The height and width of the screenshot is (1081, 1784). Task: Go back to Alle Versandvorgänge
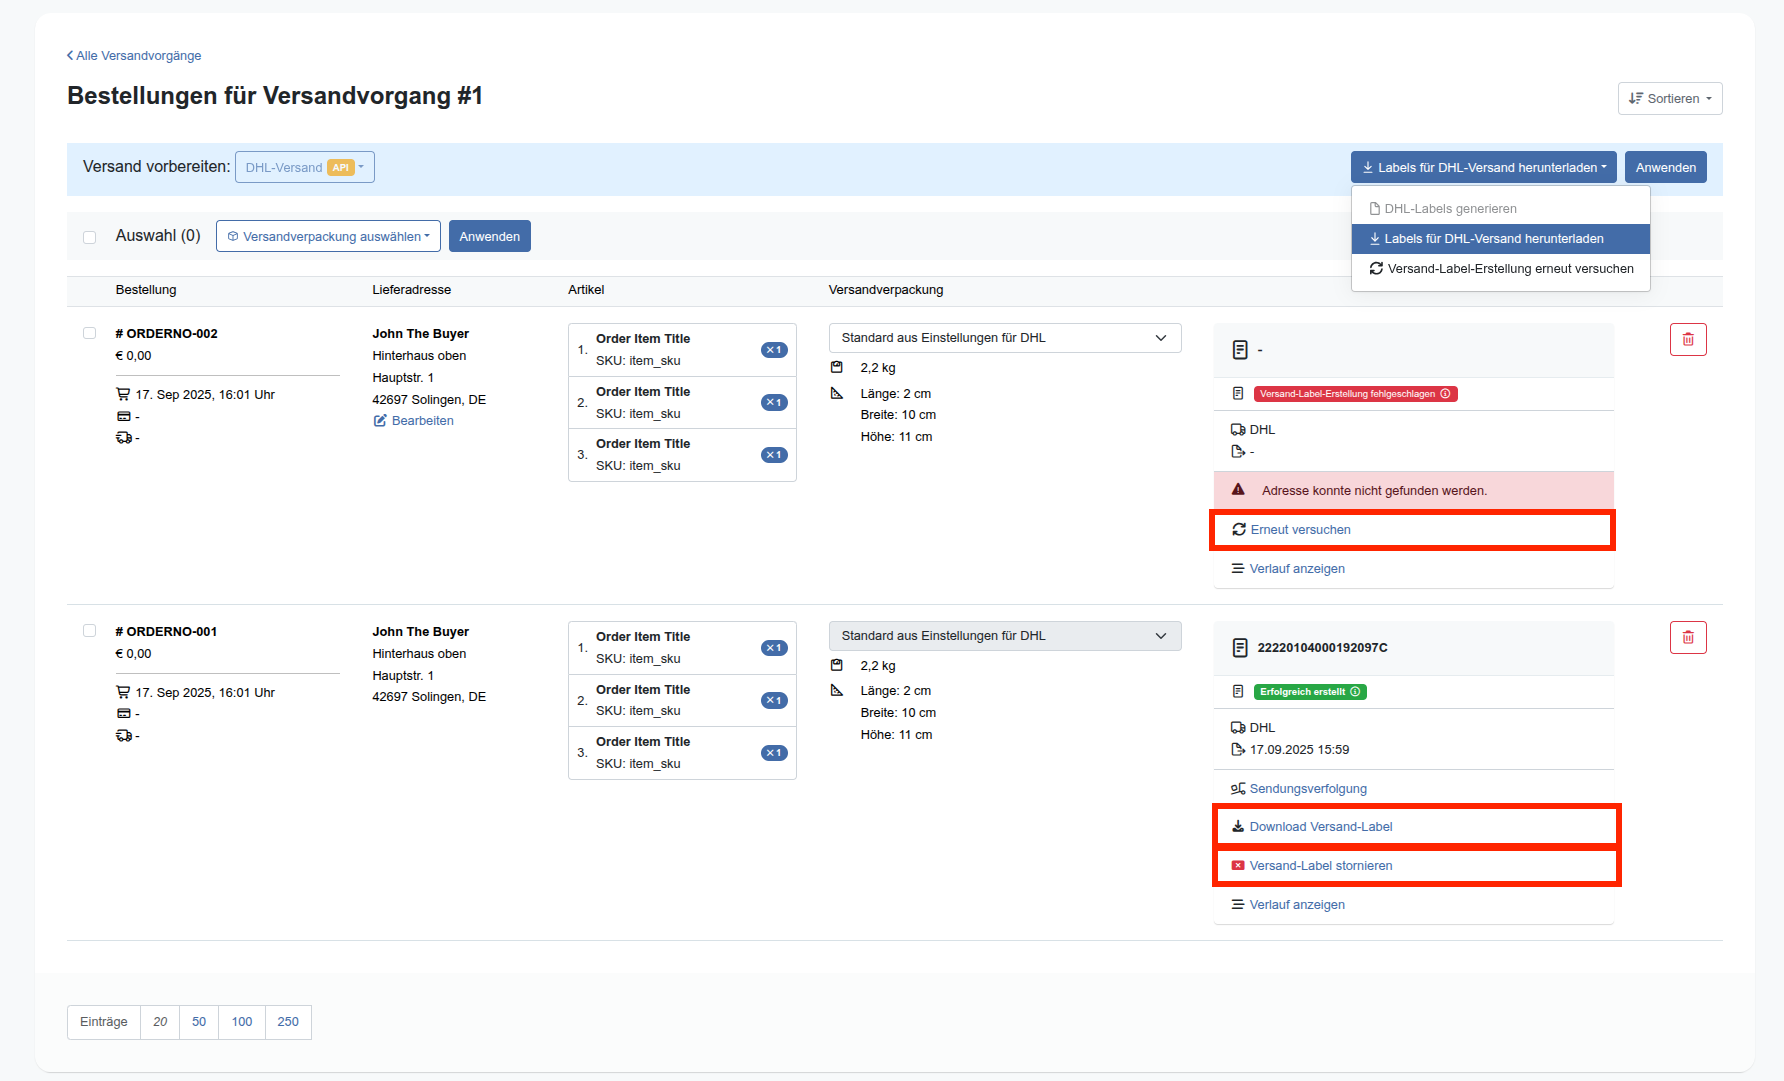pos(134,56)
